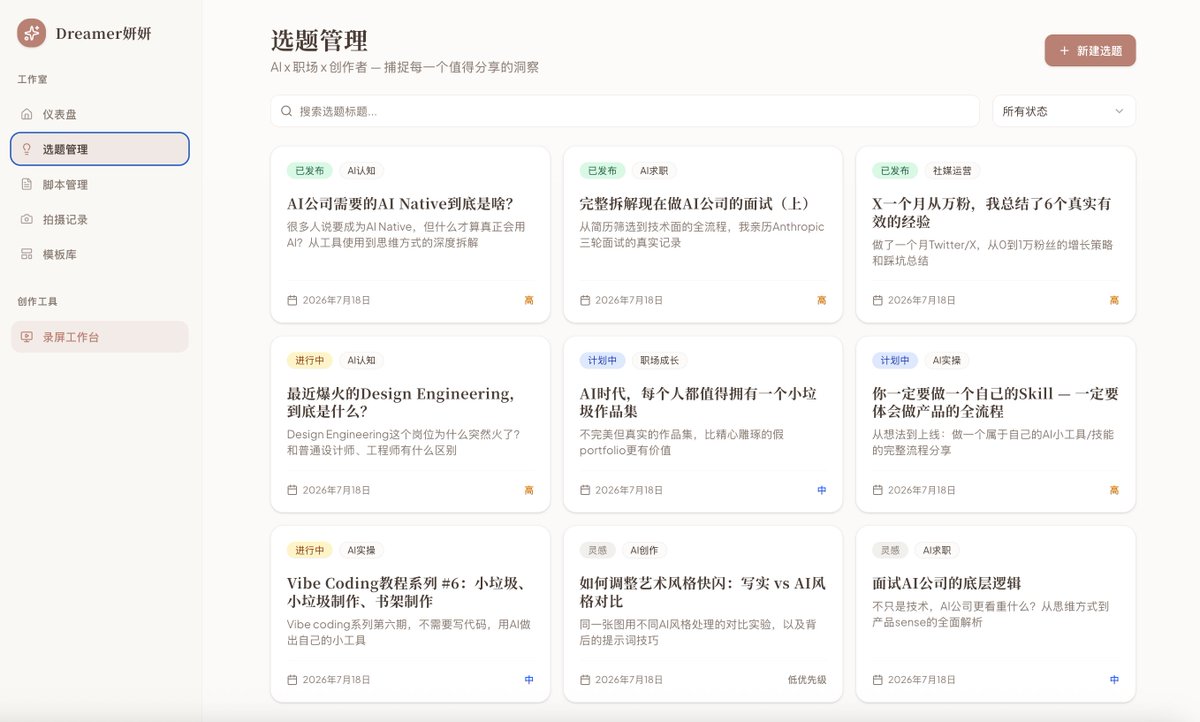Click the magnifier icon in search bar

click(287, 111)
